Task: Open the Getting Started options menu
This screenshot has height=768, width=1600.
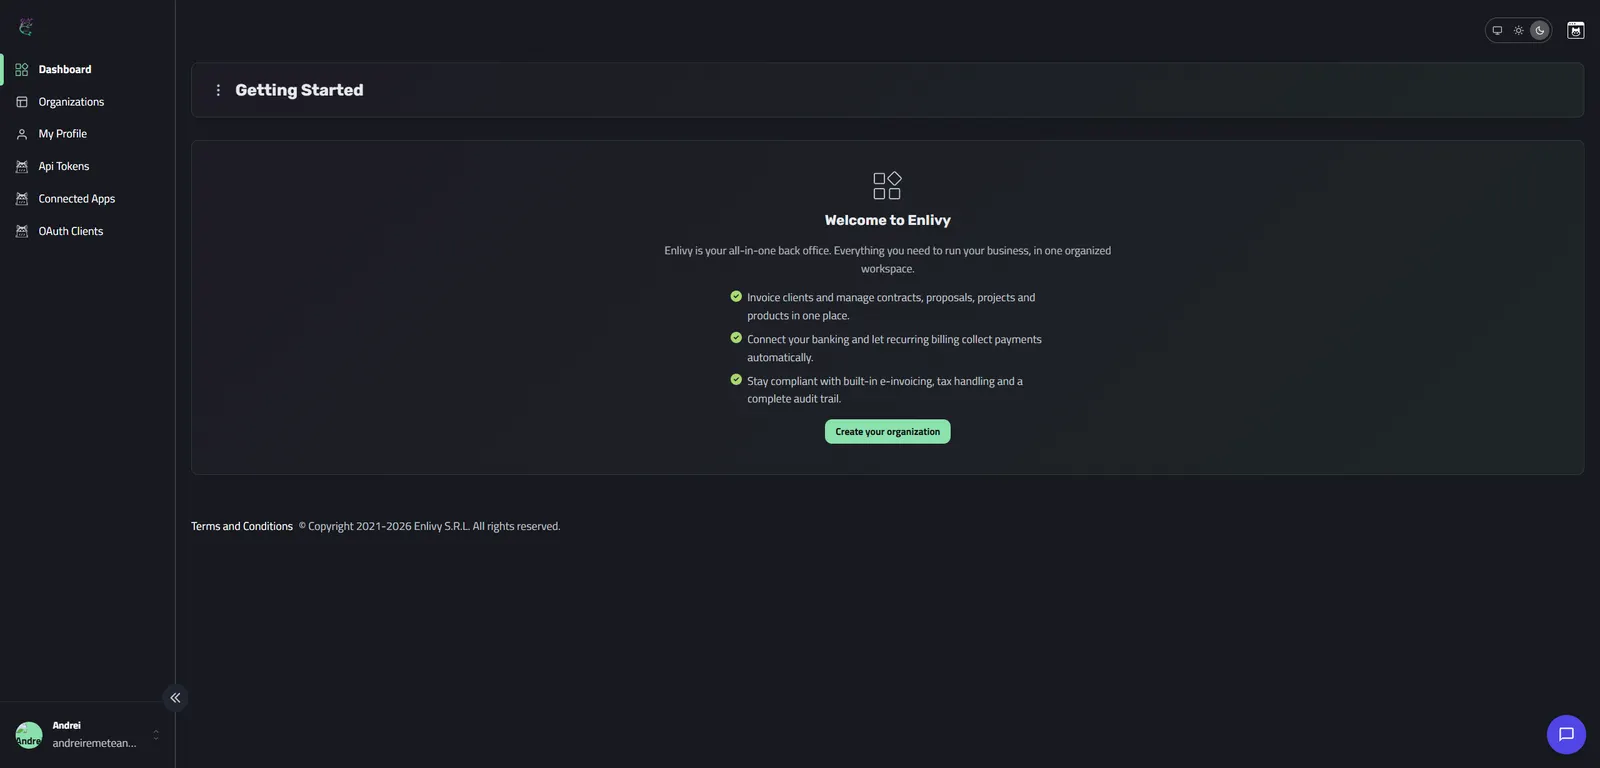Action: 218,90
